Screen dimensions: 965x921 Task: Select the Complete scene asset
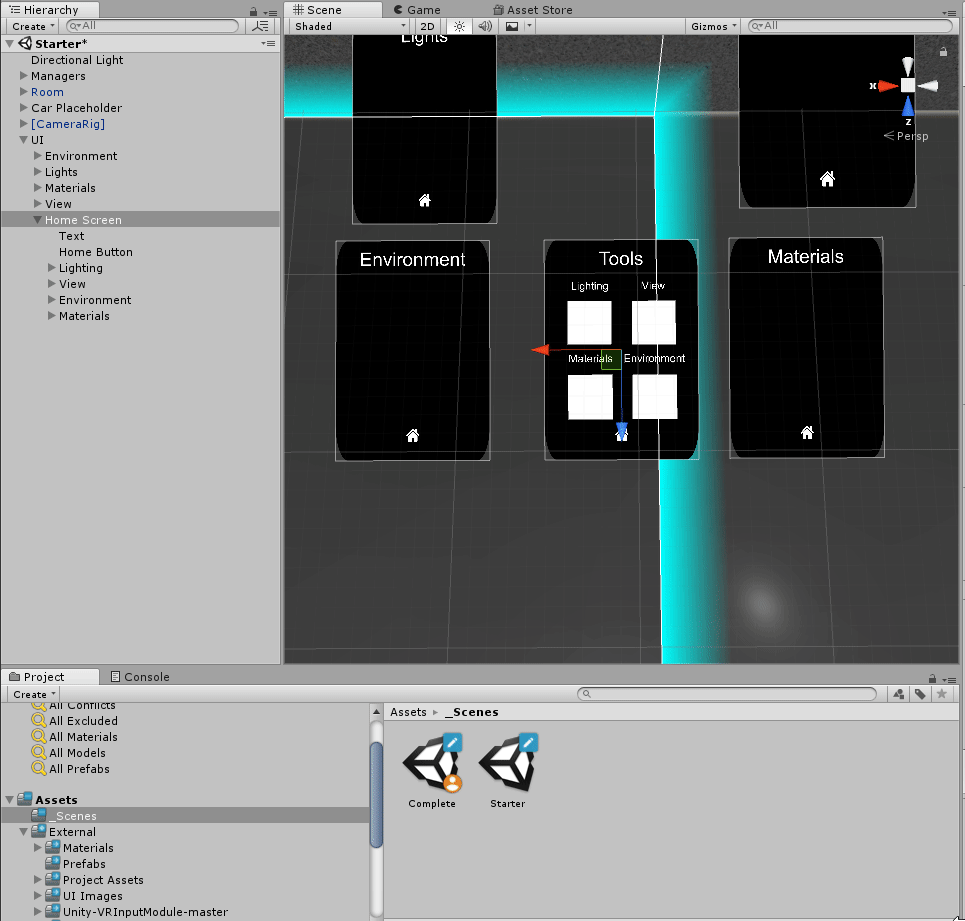(432, 765)
